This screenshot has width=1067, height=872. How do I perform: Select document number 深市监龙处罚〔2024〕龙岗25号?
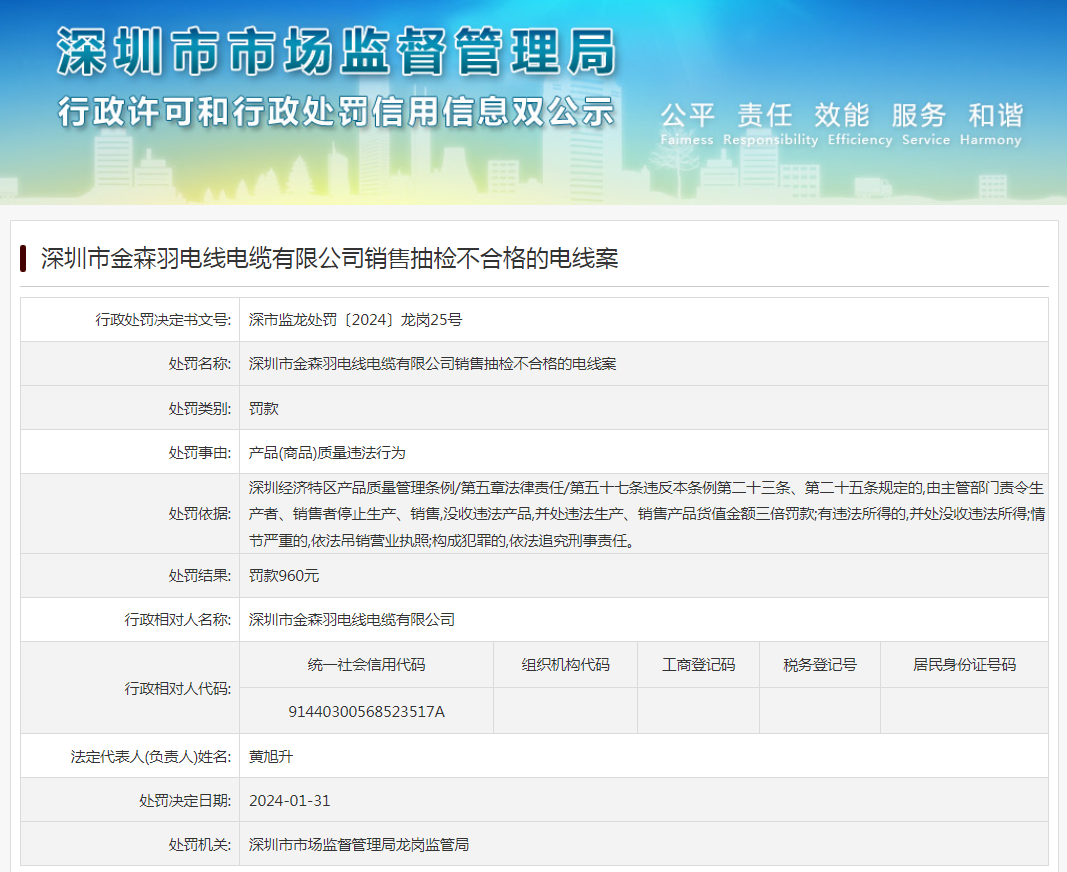tap(355, 319)
